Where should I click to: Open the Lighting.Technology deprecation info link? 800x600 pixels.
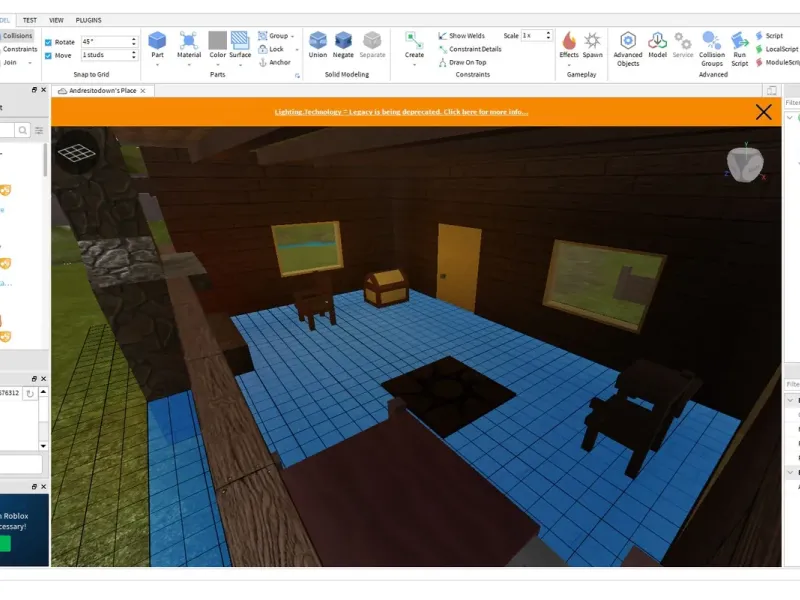pyautogui.click(x=401, y=112)
